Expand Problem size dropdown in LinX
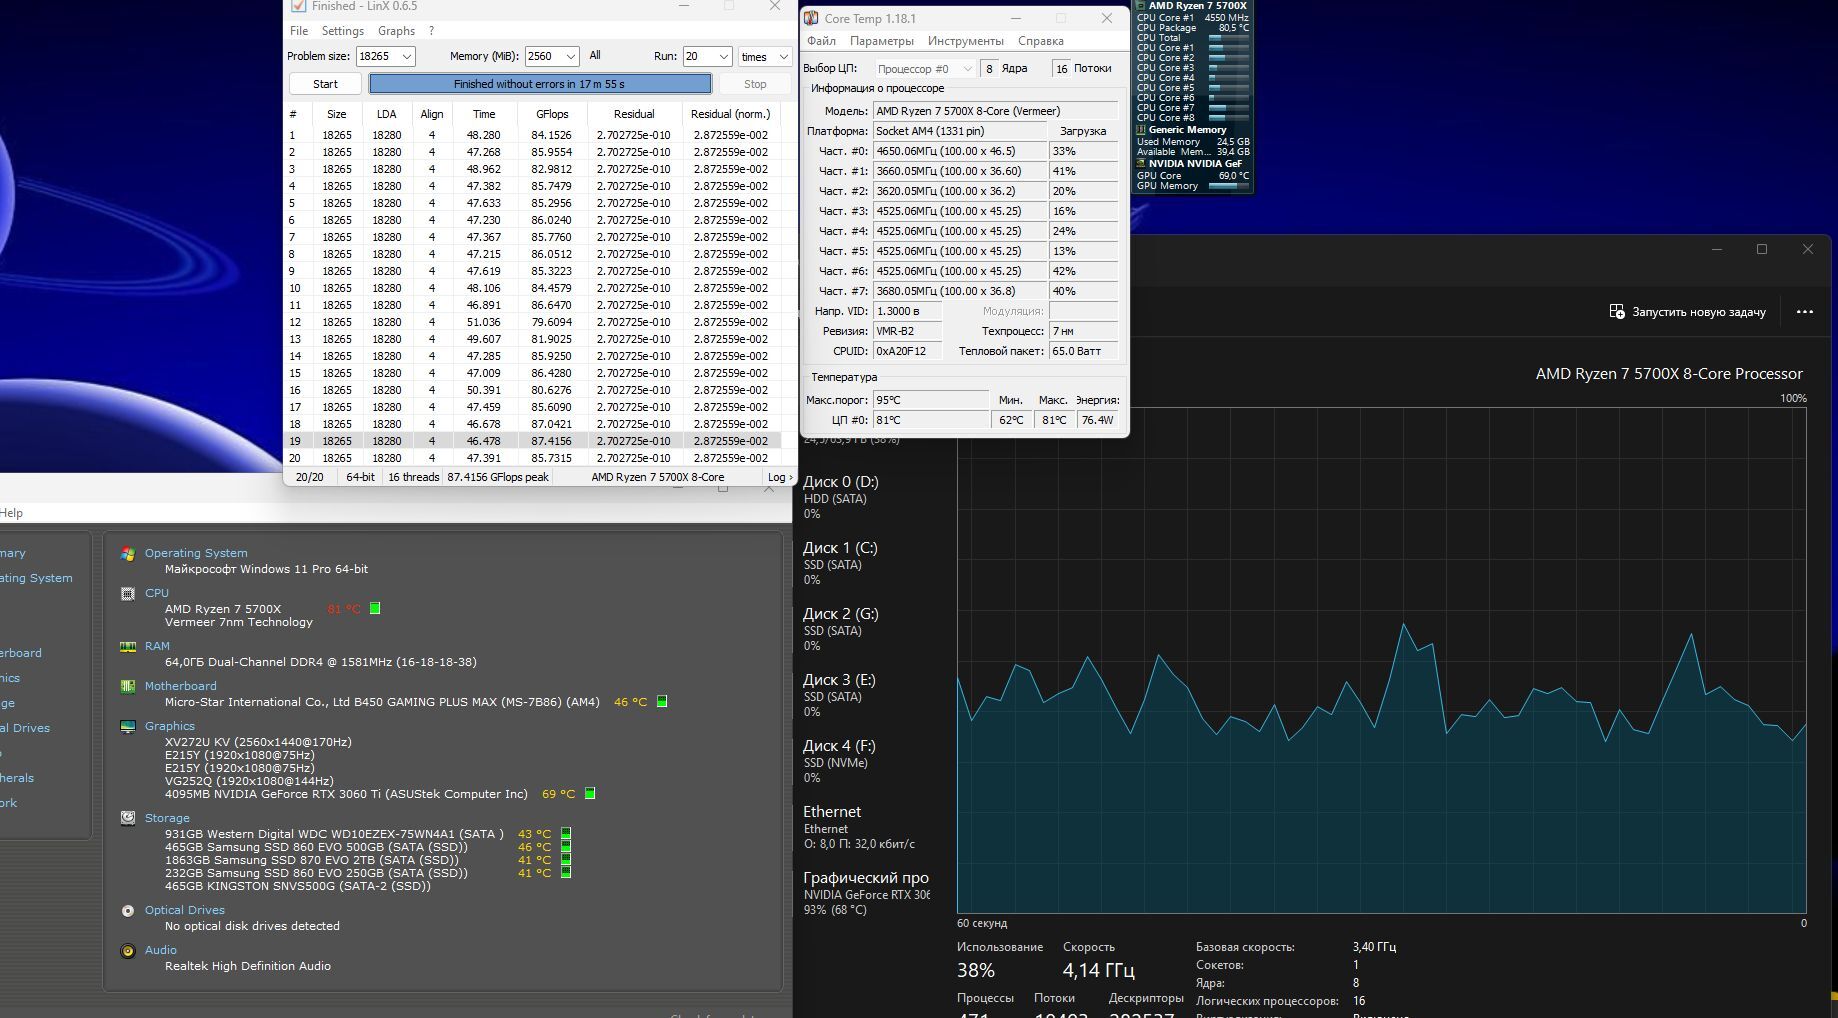The height and width of the screenshot is (1018, 1838). pyautogui.click(x=406, y=57)
